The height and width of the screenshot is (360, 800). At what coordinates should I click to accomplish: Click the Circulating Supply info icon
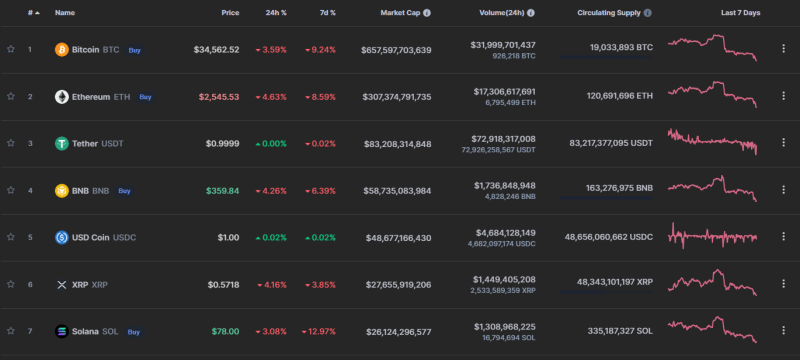(x=647, y=13)
